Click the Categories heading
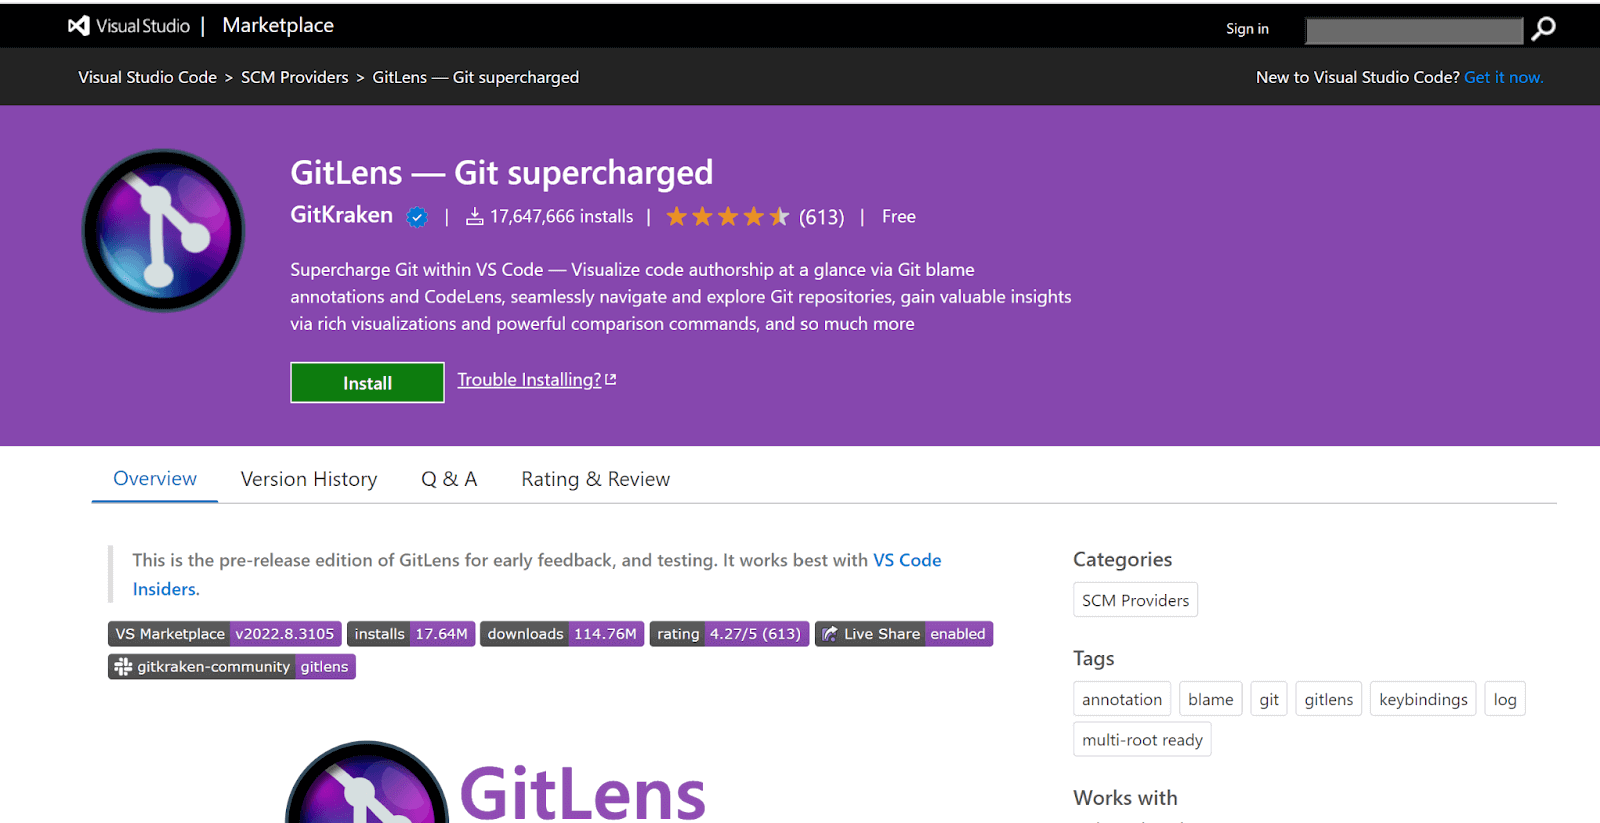 tap(1123, 560)
